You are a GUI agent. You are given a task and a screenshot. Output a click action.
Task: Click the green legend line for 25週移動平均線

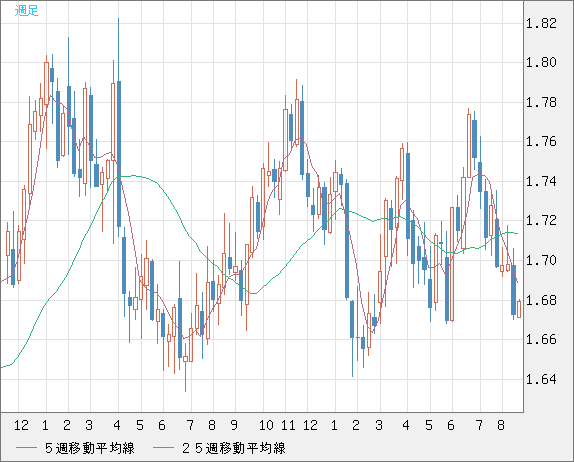tap(163, 448)
